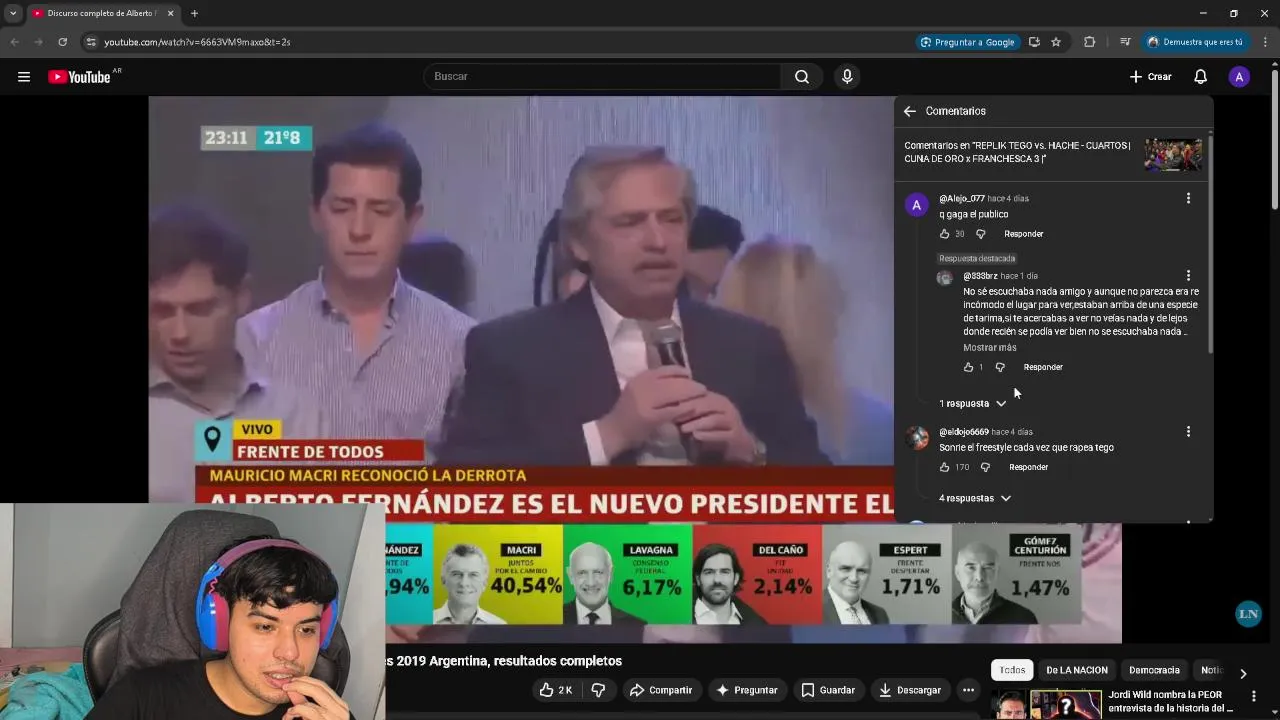This screenshot has height=720, width=1280.
Task: Click the Compartir button
Action: click(660, 690)
